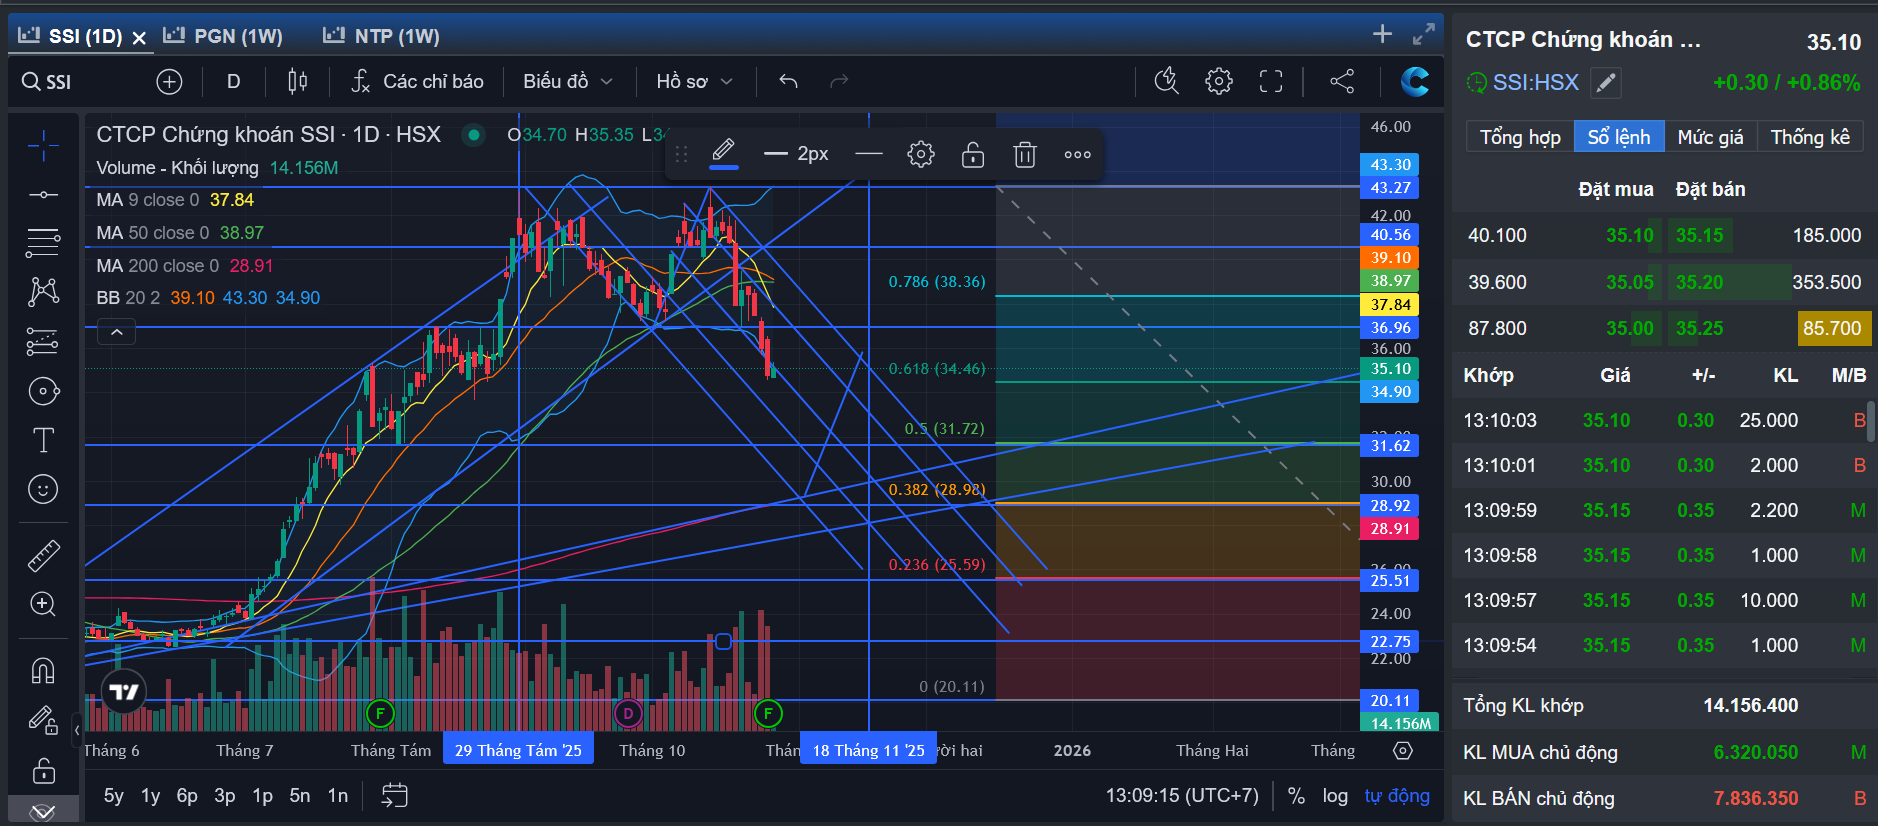
Task: Change timezone via 13:09:15 (UTC+7)
Action: coord(1182,796)
